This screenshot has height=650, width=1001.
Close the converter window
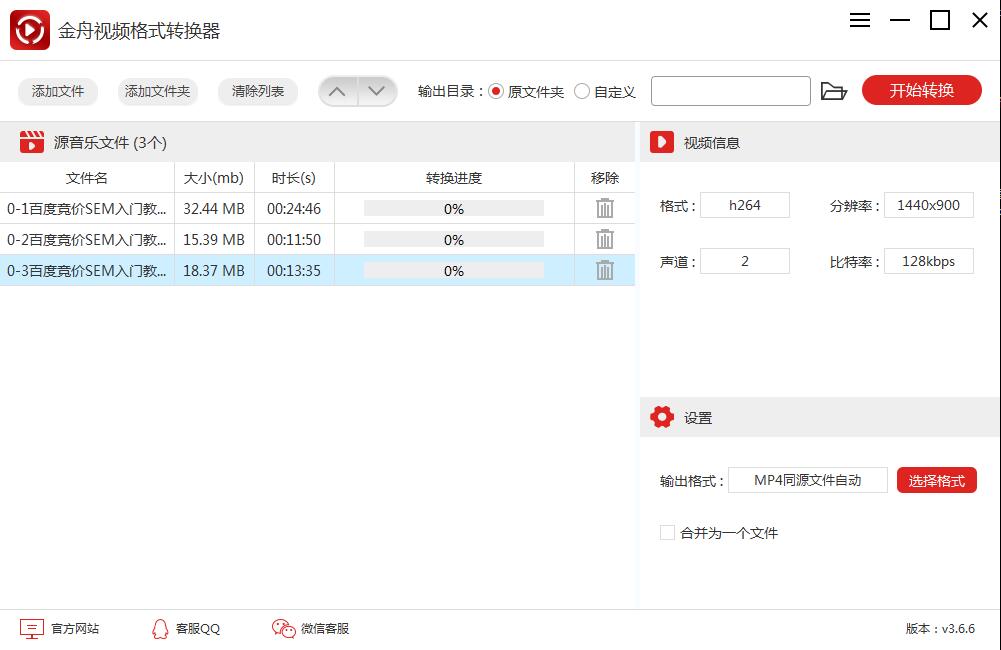[x=980, y=20]
